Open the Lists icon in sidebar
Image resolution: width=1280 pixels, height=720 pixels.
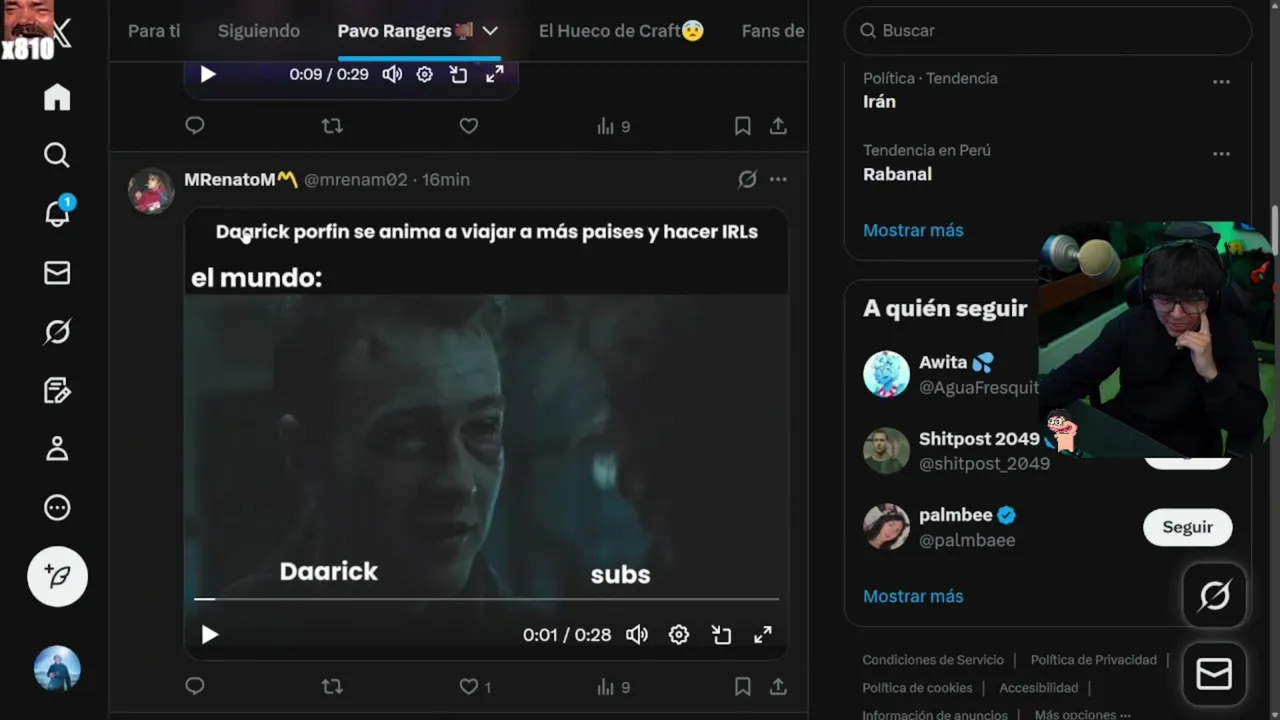pos(57,390)
